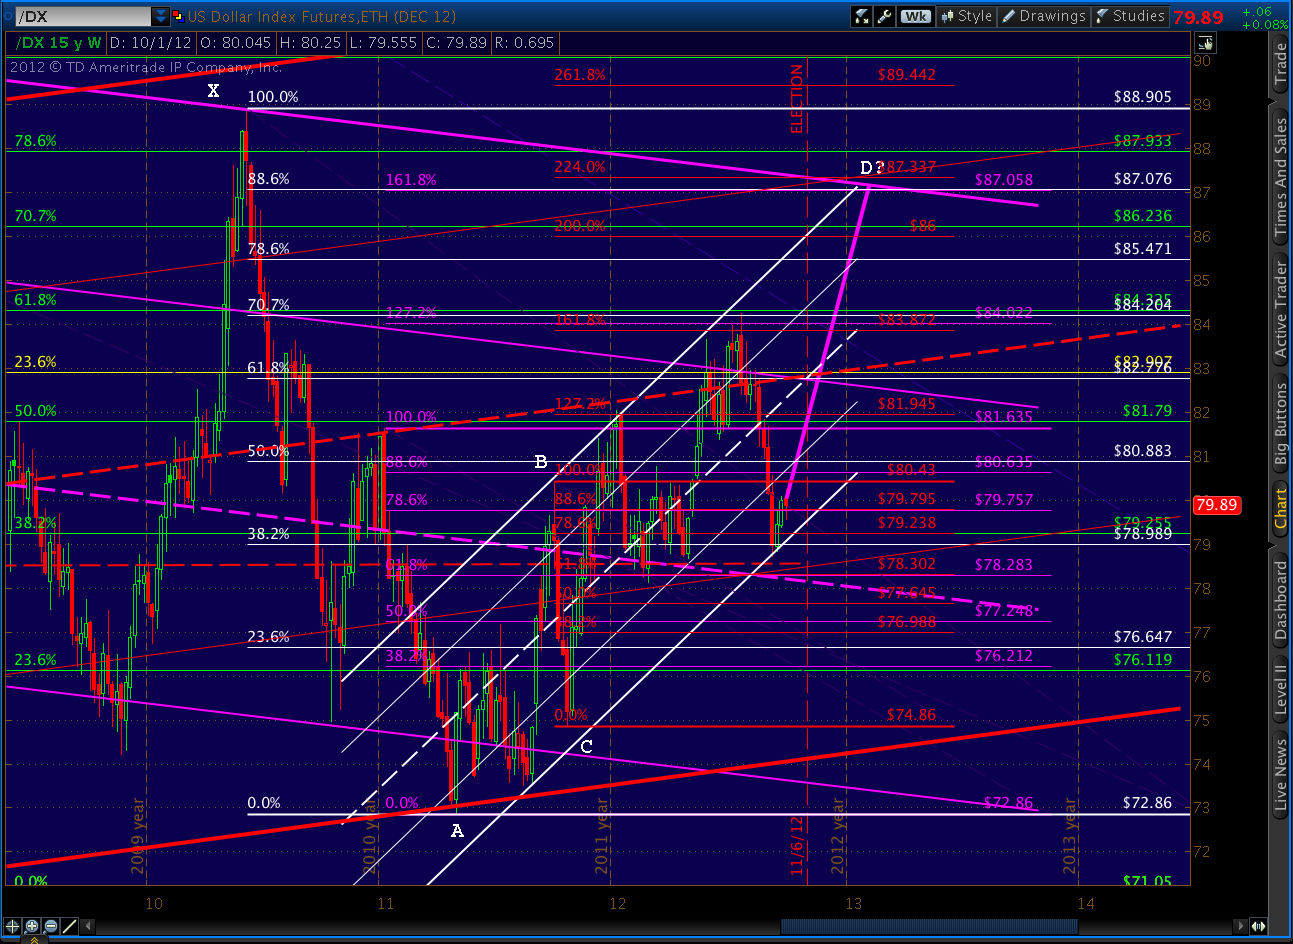Image resolution: width=1293 pixels, height=944 pixels.
Task: Click the $86.236 green price label
Action: point(1143,216)
